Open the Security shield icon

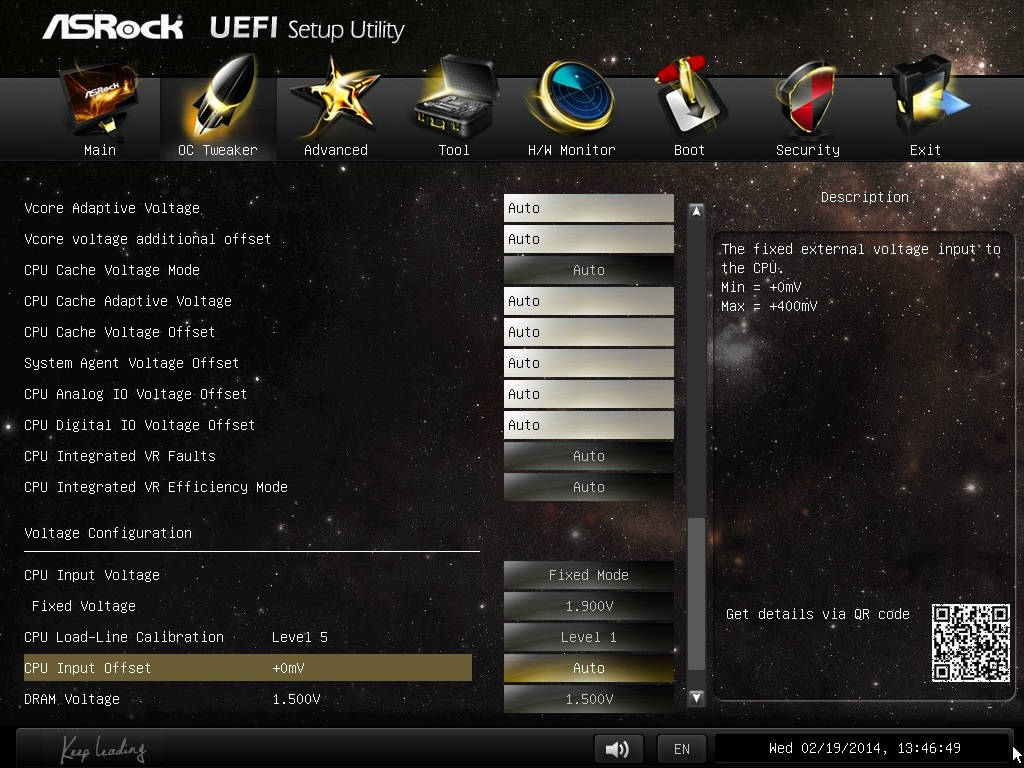806,99
